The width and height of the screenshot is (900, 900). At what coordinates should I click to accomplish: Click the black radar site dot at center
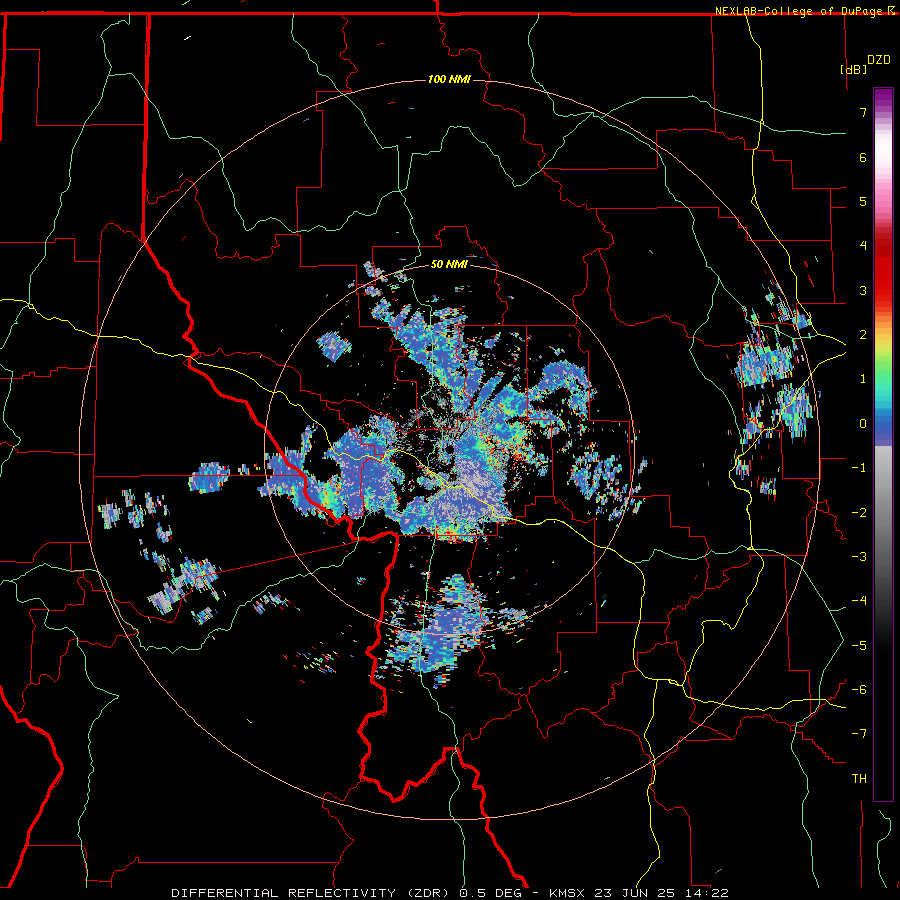(449, 449)
